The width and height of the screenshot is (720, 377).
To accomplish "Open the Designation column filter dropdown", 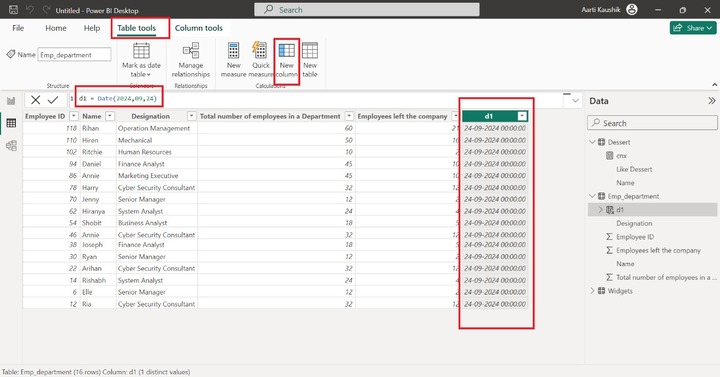I will point(191,116).
